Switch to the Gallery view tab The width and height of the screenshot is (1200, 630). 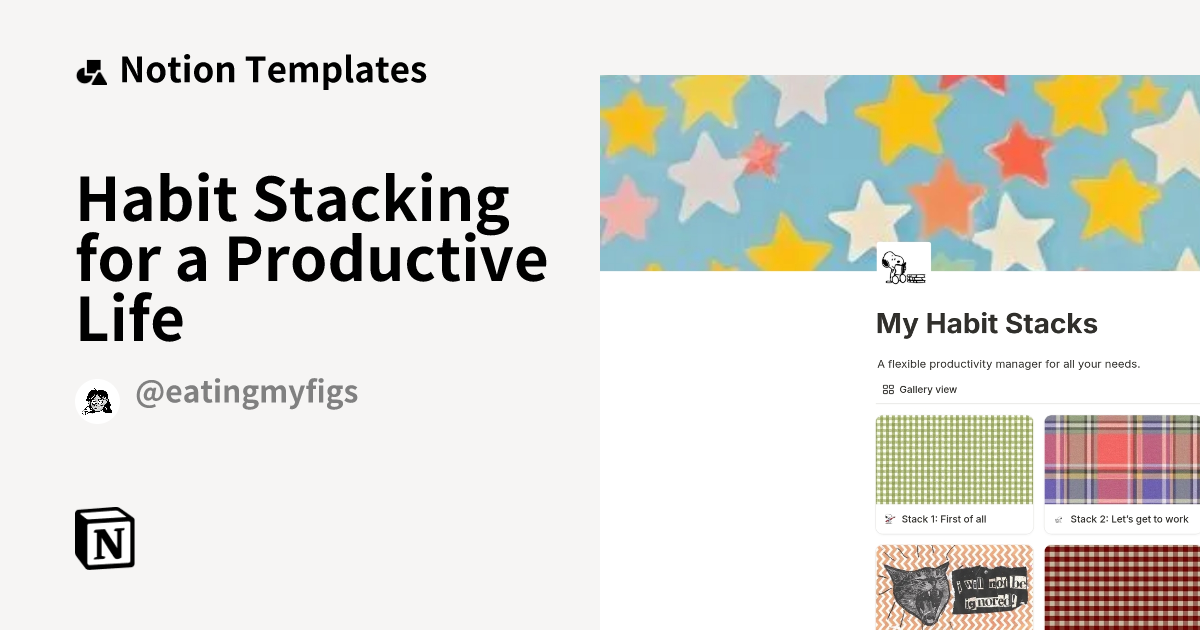(x=918, y=389)
